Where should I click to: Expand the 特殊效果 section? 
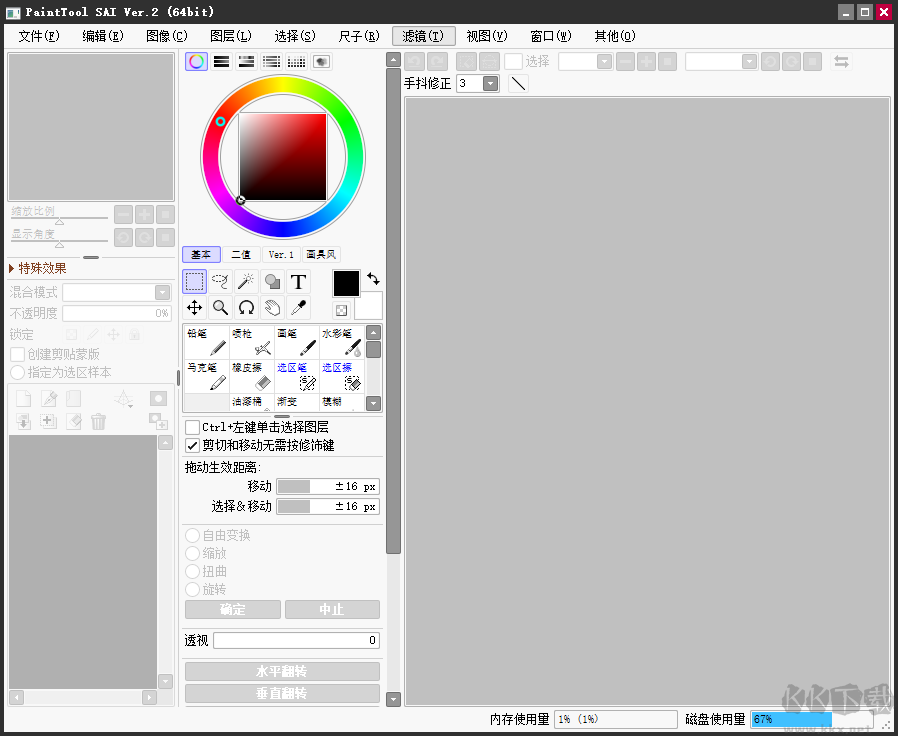(x=38, y=268)
